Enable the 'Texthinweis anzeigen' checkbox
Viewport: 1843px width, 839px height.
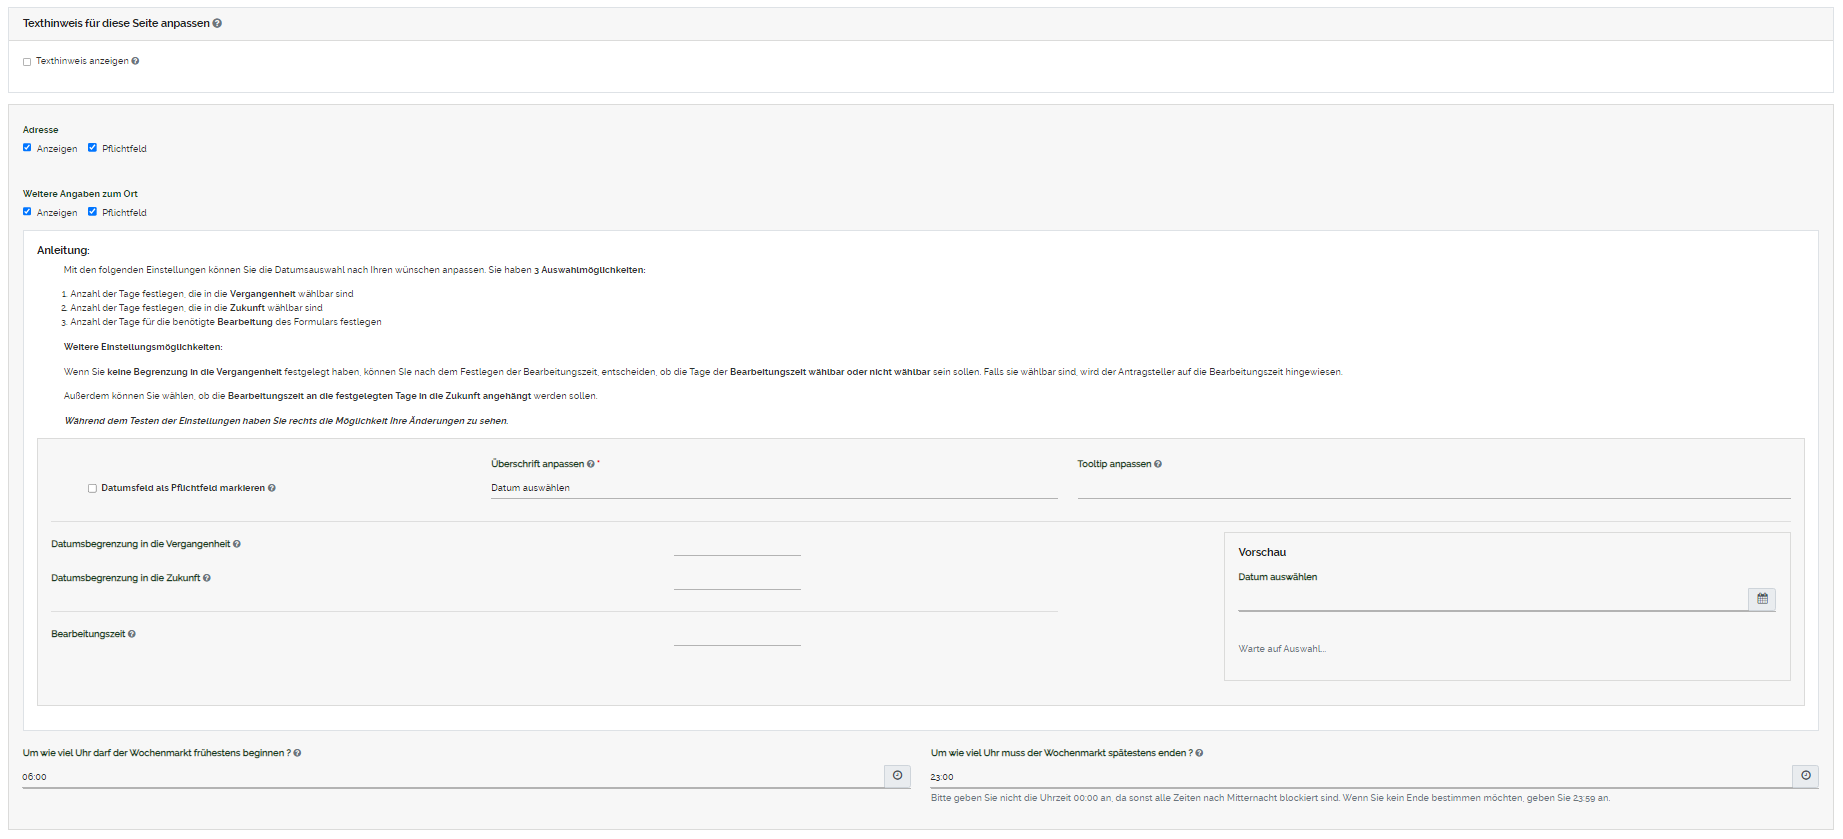point(27,62)
